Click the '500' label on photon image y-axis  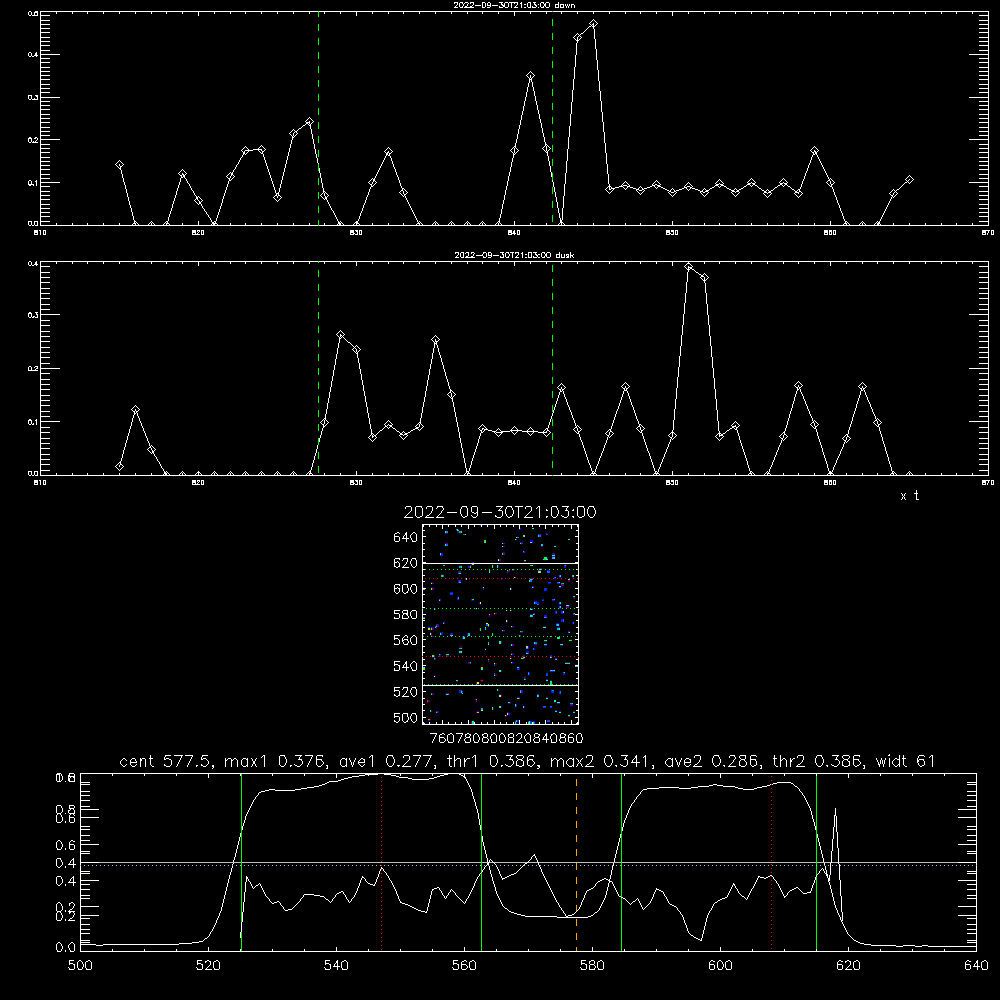[406, 718]
